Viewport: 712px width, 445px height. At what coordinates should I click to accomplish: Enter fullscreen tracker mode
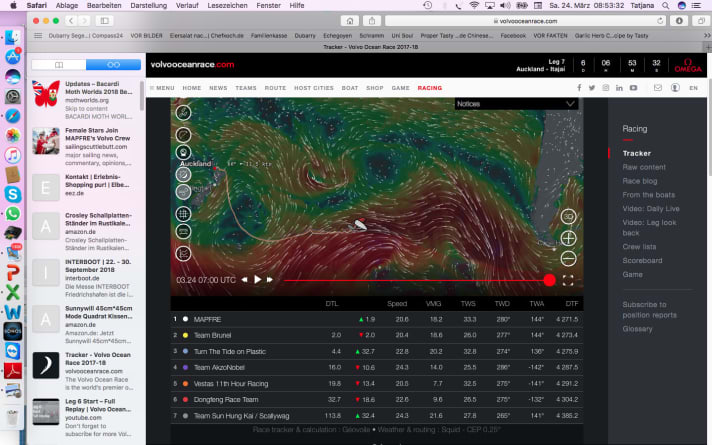click(568, 281)
